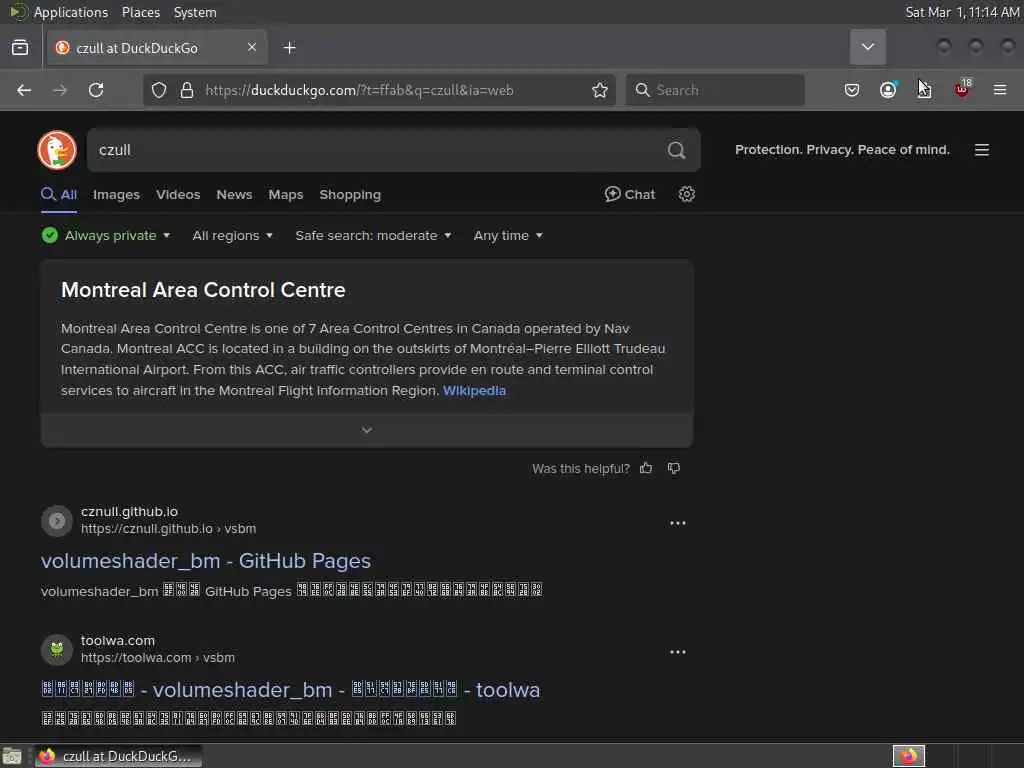Switch to Images tab

116,195
